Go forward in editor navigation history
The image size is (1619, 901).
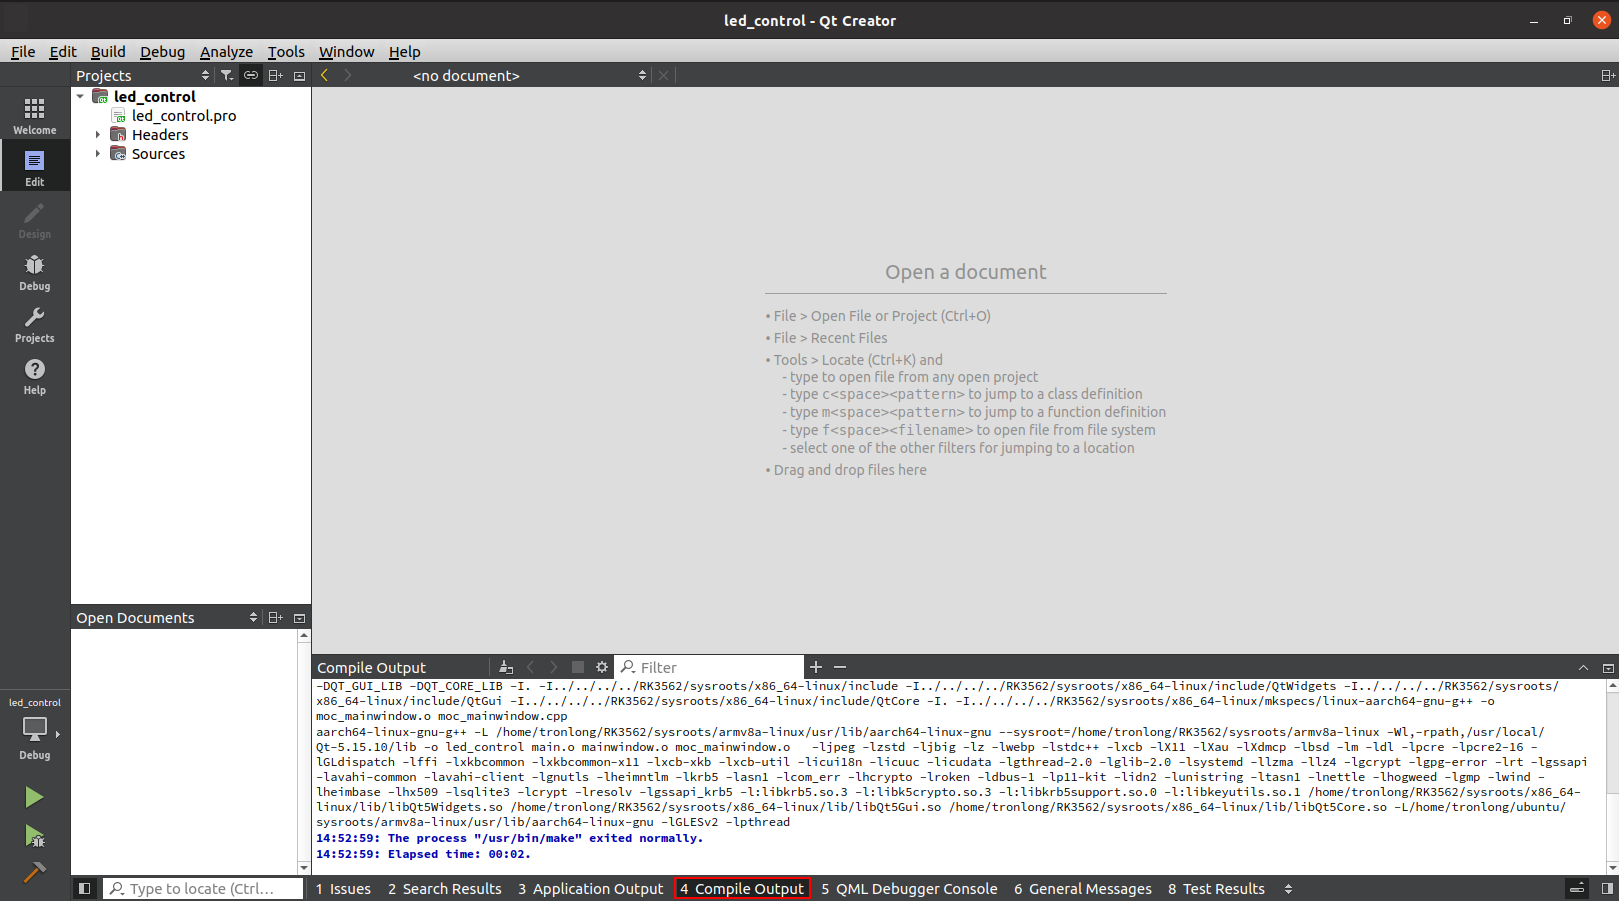click(x=348, y=75)
